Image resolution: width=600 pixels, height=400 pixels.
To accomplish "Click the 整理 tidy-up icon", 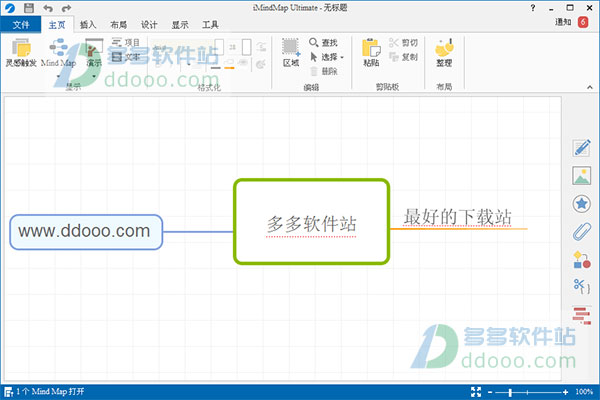I will [444, 52].
